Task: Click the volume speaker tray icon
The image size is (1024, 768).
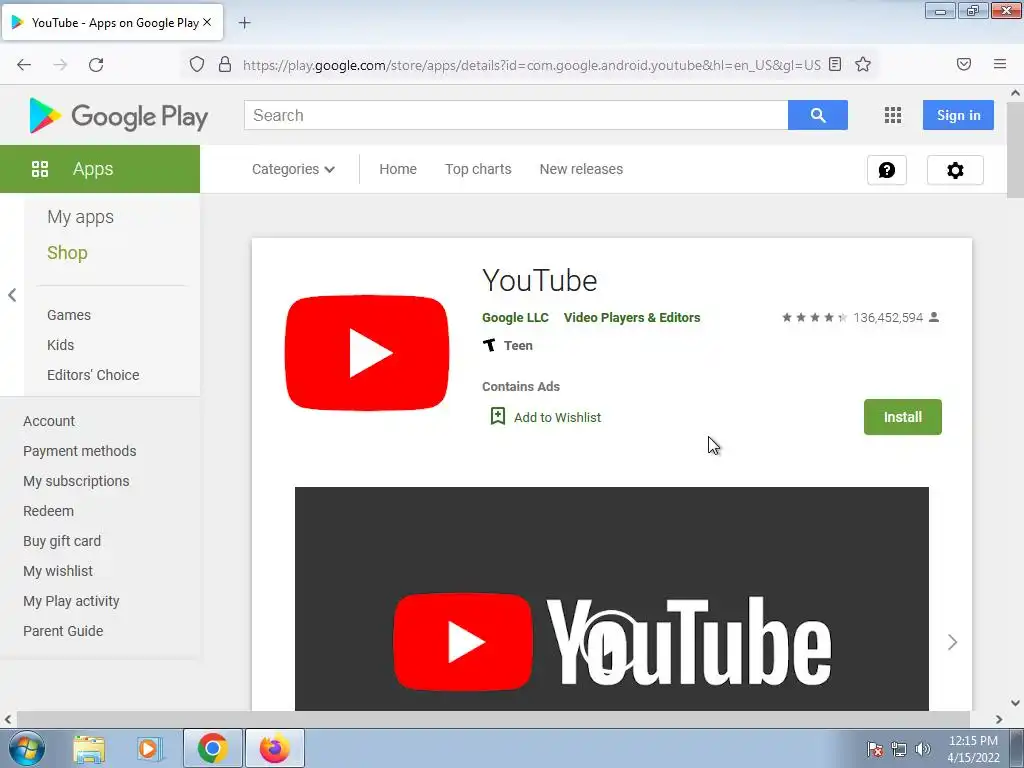Action: click(x=923, y=749)
